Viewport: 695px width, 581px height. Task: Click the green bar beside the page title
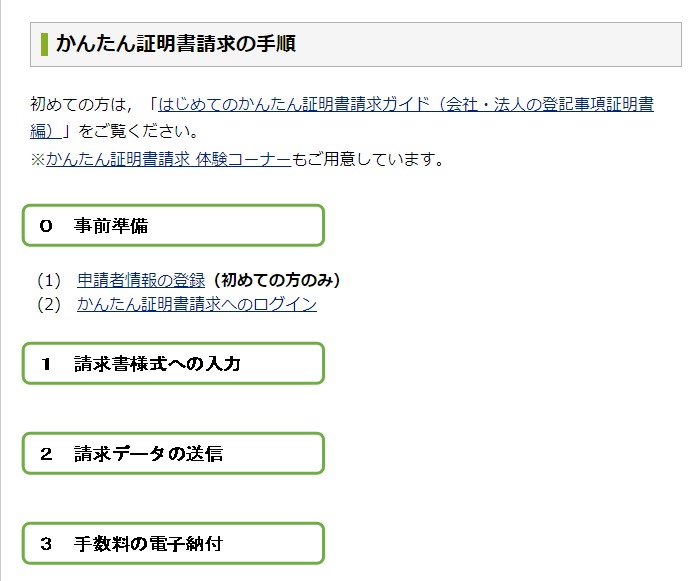click(45, 44)
